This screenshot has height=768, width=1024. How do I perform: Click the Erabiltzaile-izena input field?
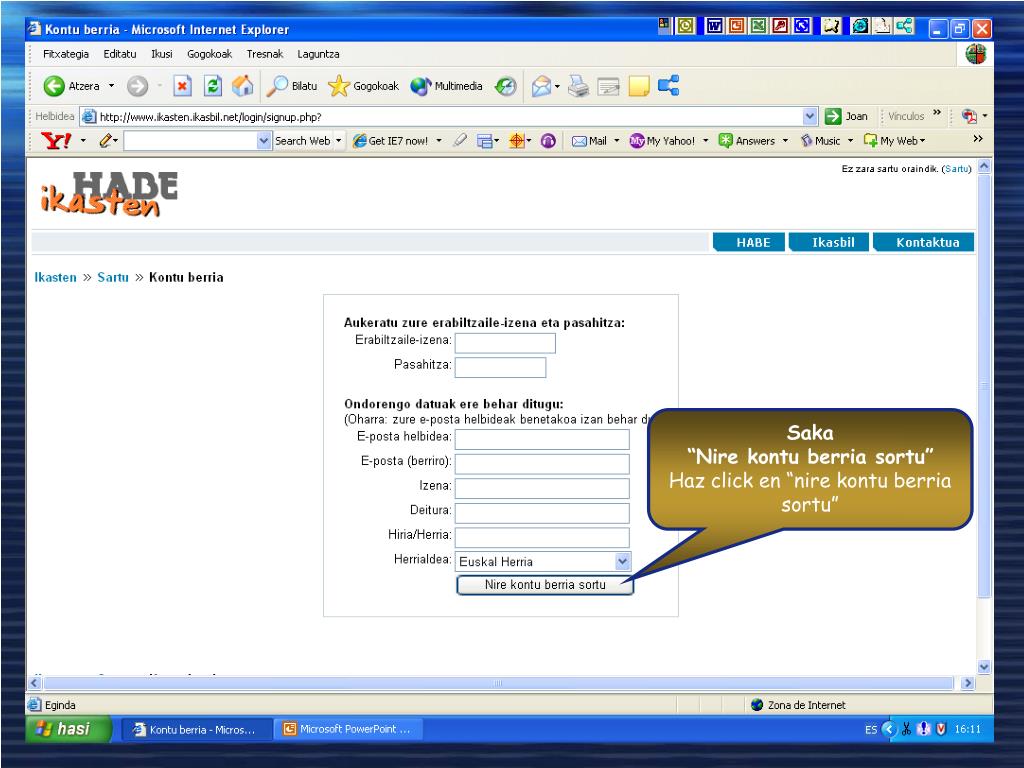click(x=505, y=343)
